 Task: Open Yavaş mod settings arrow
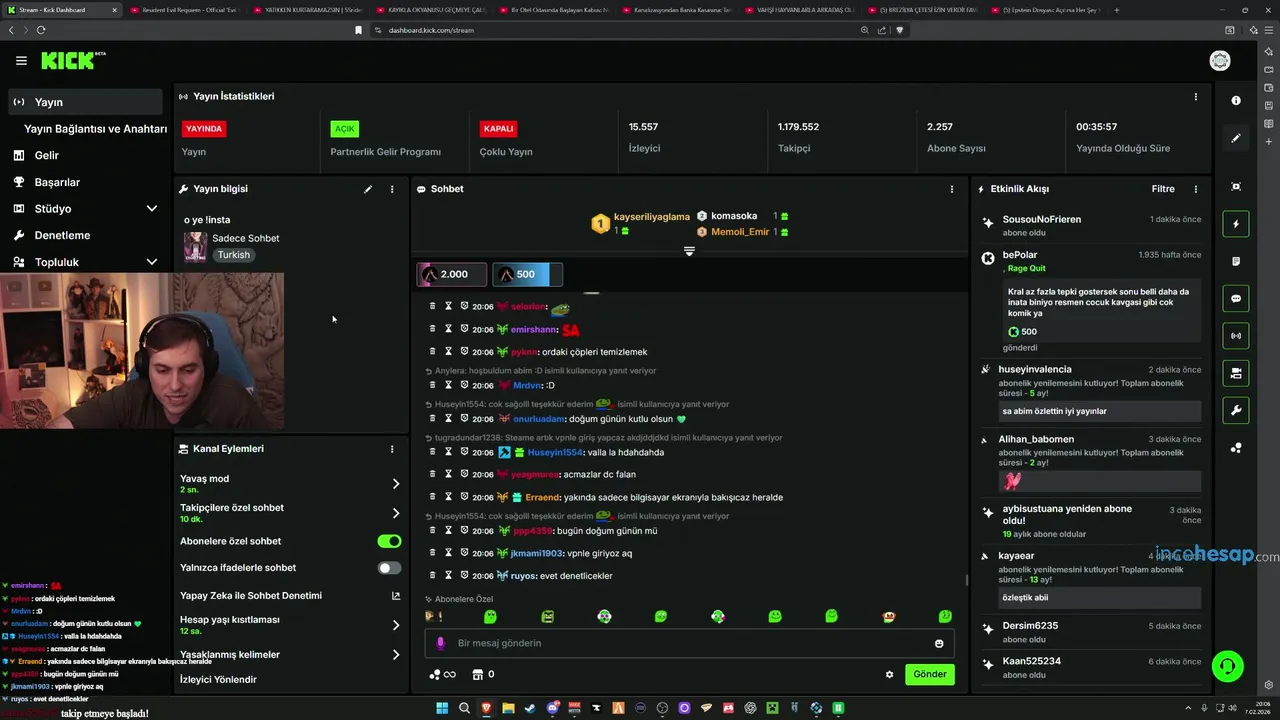[395, 484]
